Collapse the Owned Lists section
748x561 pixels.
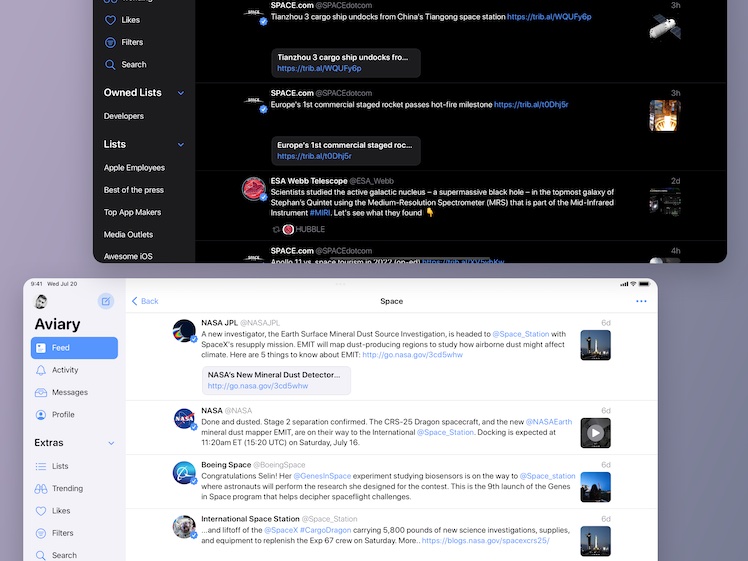pos(181,93)
